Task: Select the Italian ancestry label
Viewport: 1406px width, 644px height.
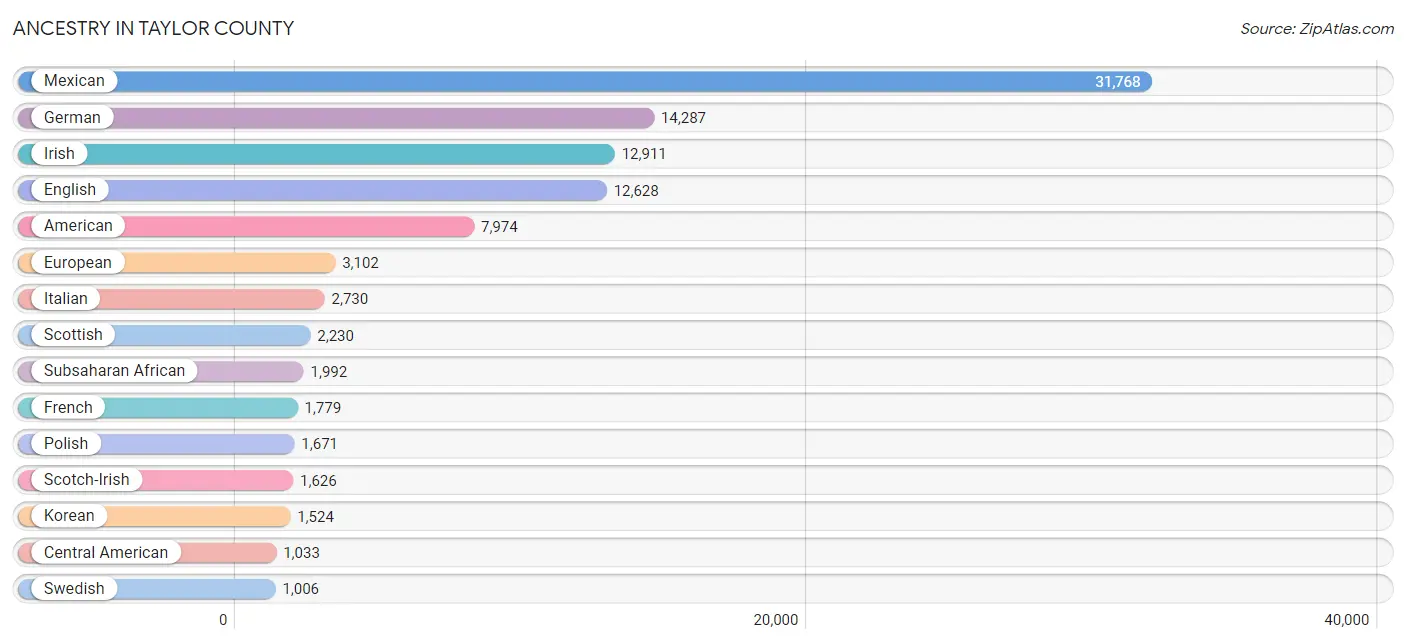Action: (66, 298)
